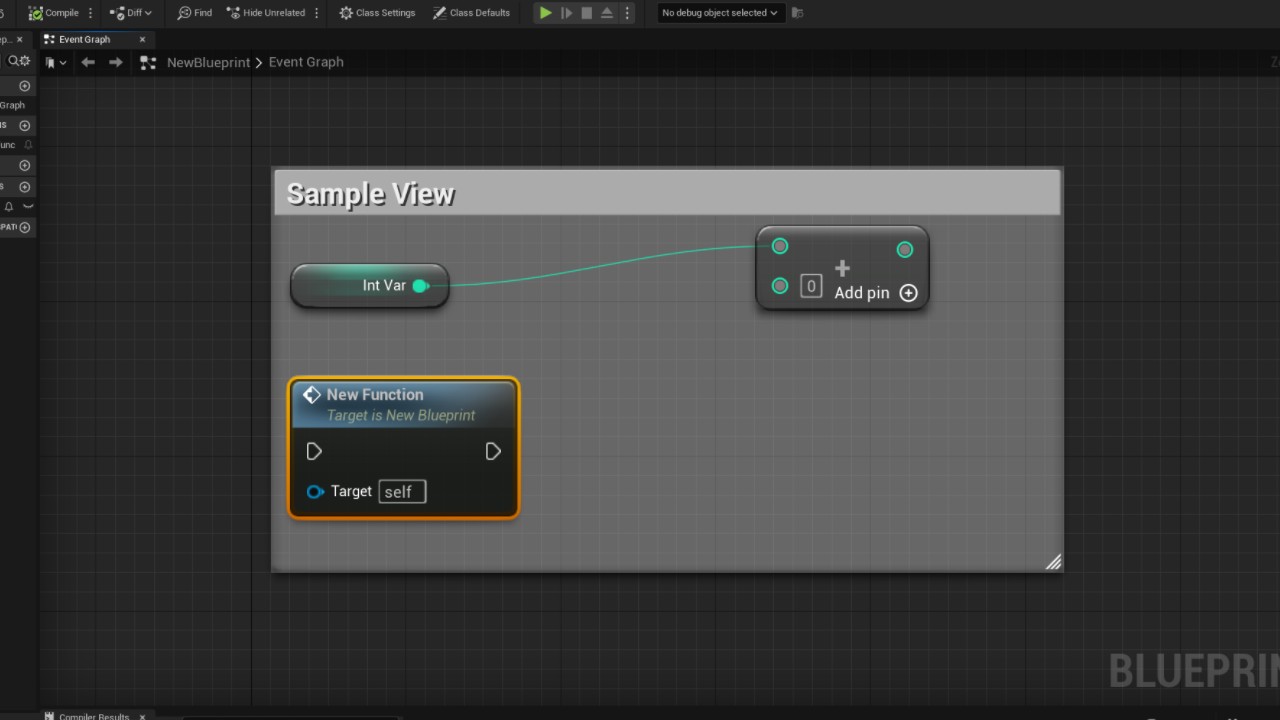
Task: Click the My Blueprint search icon
Action: (x=14, y=61)
